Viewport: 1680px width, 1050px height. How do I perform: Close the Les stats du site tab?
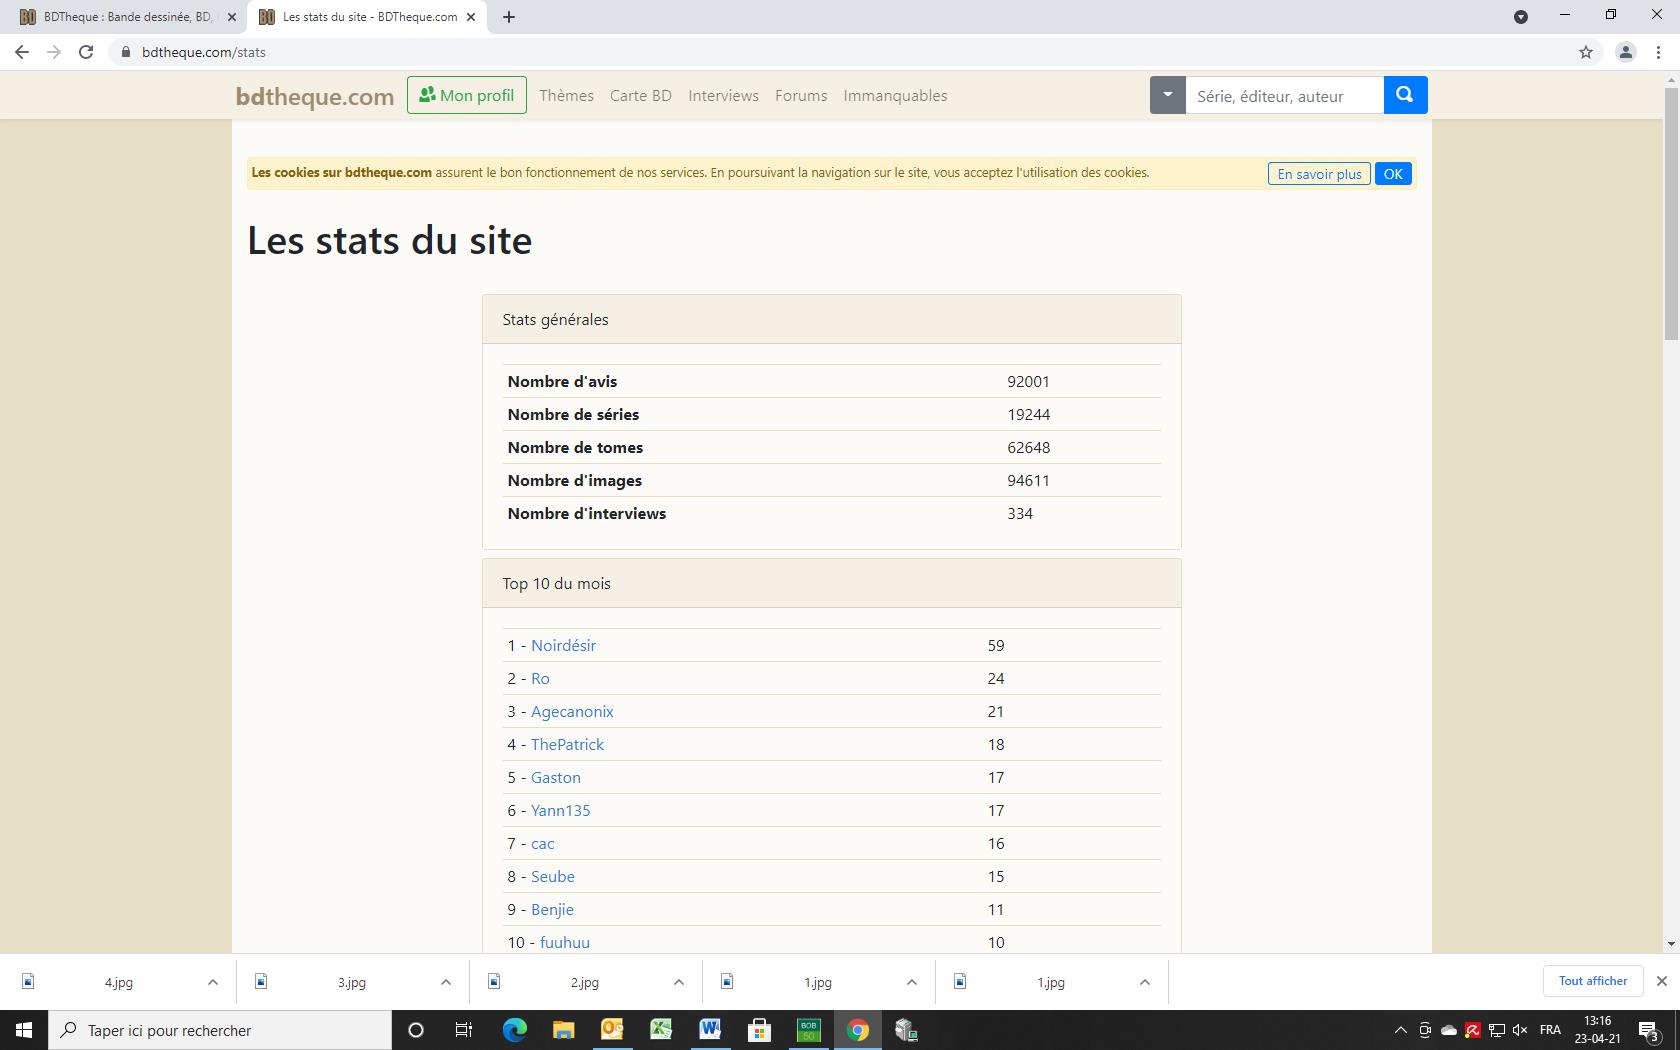[x=471, y=17]
